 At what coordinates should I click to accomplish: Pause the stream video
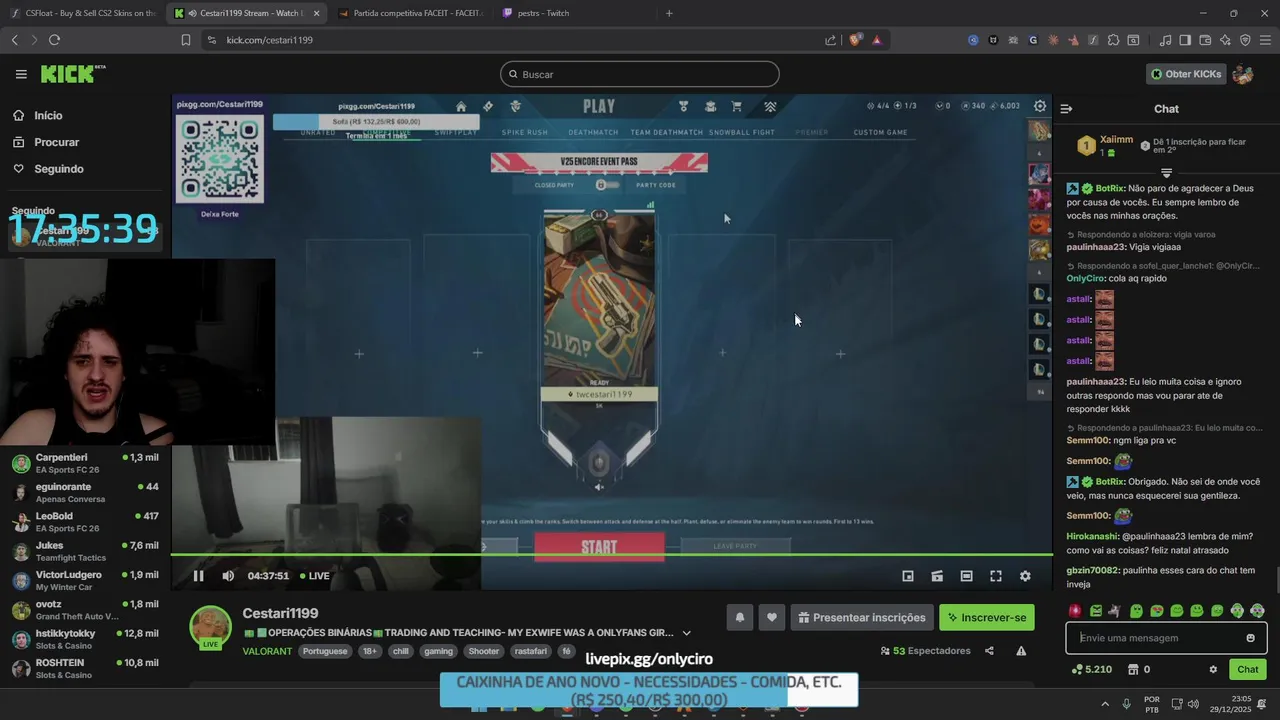coord(198,576)
